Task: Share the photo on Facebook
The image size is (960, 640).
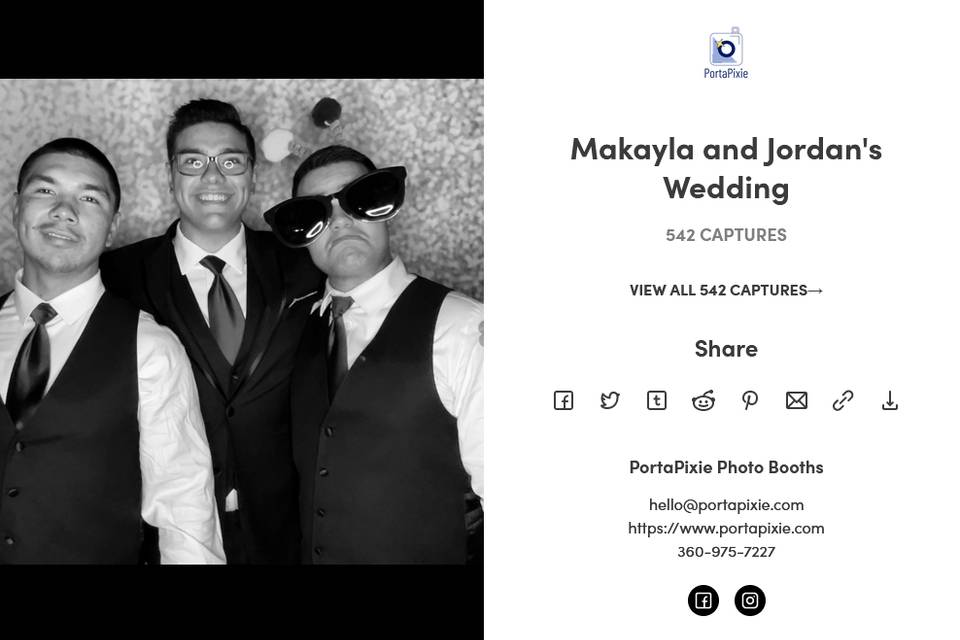Action: pos(563,401)
